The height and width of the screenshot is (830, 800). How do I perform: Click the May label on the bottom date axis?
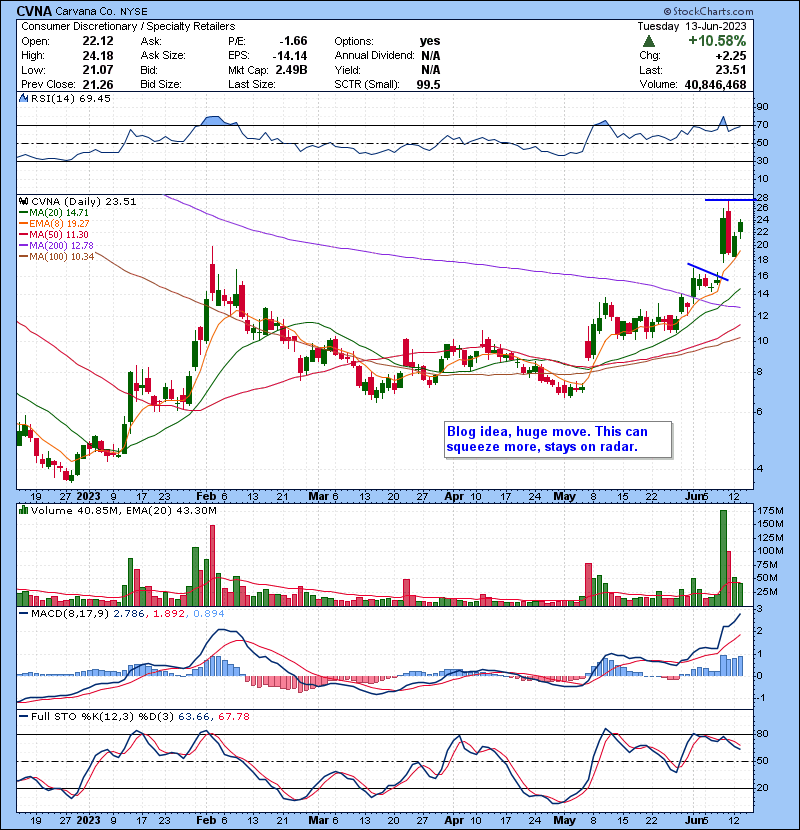tap(564, 820)
